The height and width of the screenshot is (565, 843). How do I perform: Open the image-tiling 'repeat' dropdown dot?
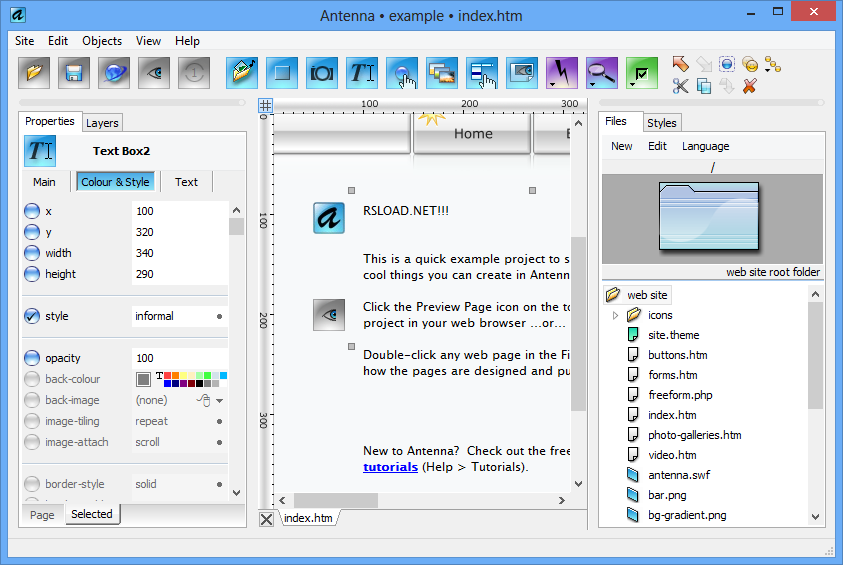point(219,421)
